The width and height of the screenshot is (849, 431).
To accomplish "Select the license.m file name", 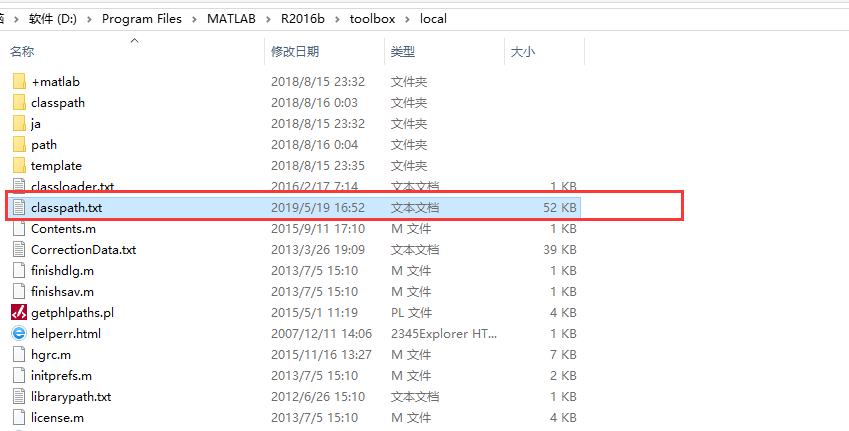I will 57,417.
